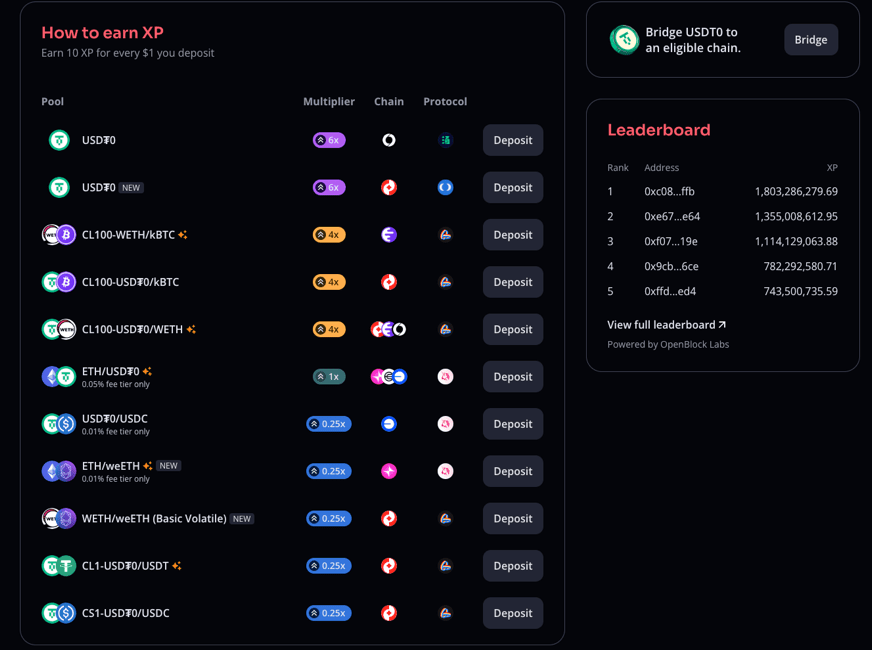872x650 pixels.
Task: Click the 0.25x multiplier badge for CL1-USD₮0/USDT
Action: click(x=329, y=566)
